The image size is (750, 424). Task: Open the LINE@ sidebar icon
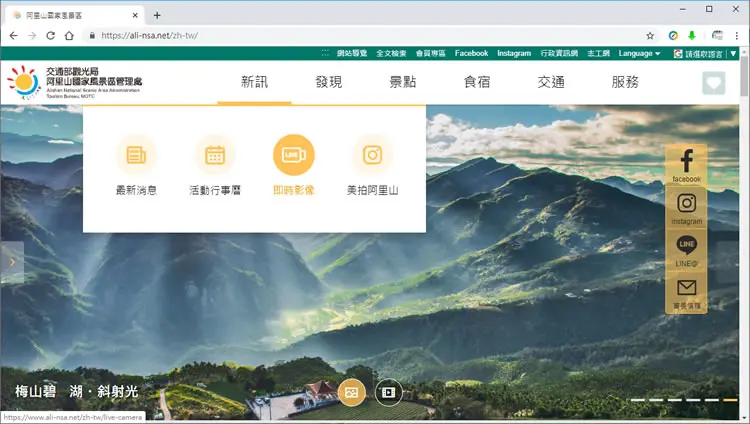pyautogui.click(x=686, y=250)
